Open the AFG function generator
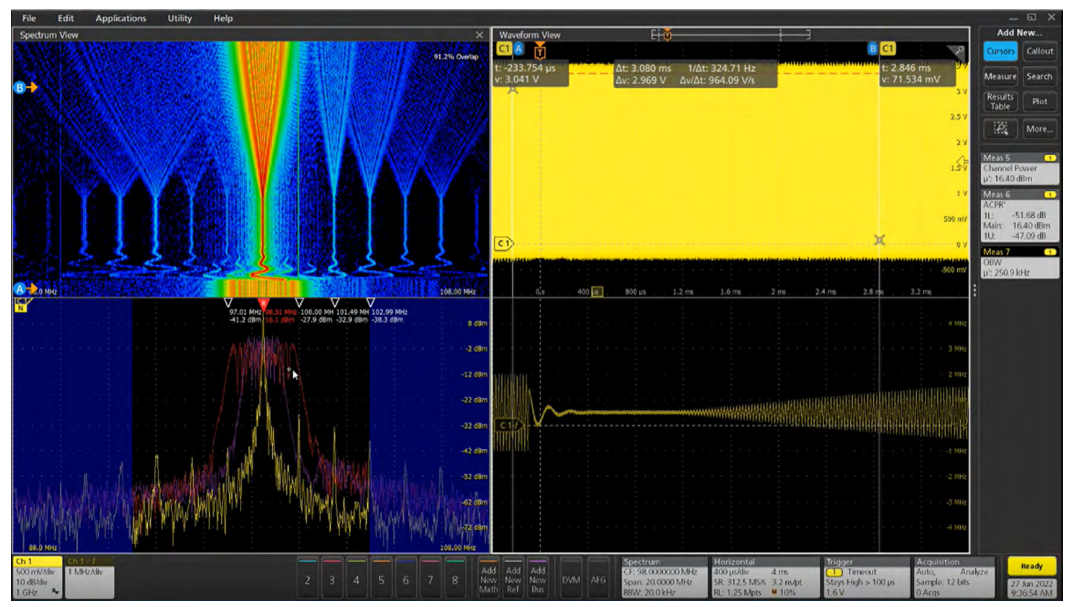 point(598,578)
